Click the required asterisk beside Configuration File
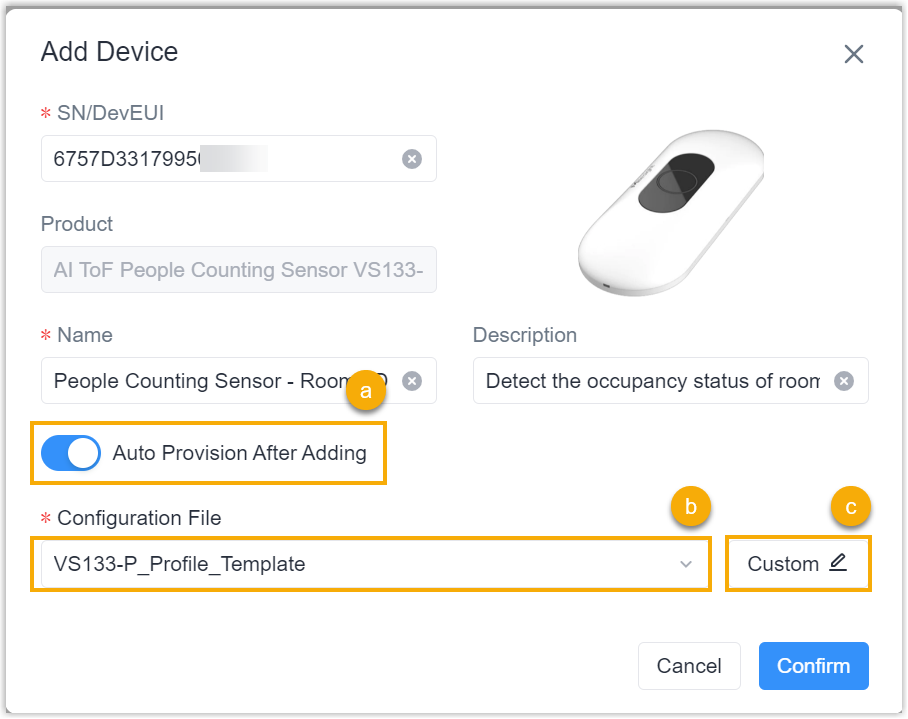This screenshot has height=719, width=908. pyautogui.click(x=45, y=518)
